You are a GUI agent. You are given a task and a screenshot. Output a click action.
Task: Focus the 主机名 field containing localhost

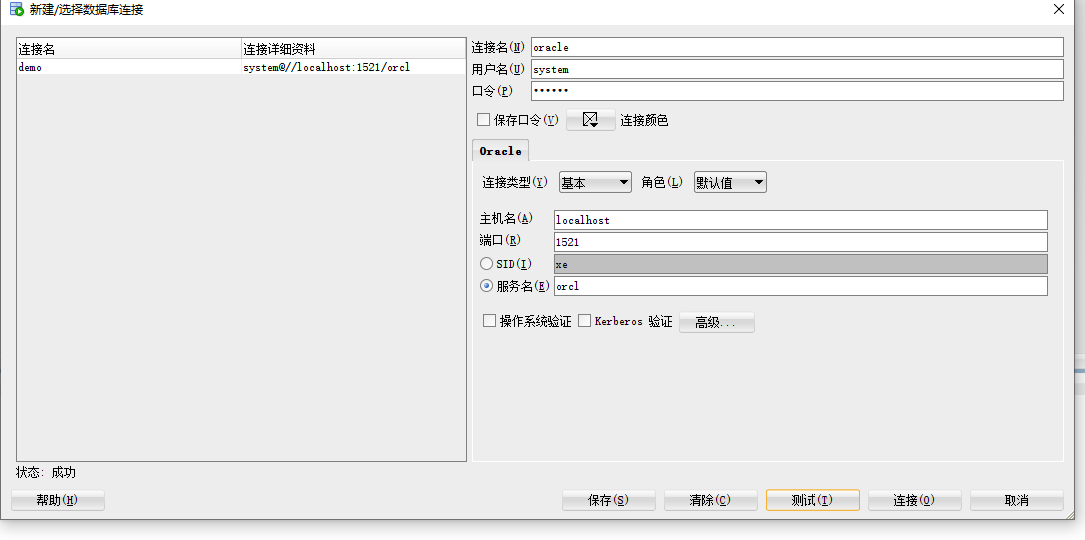801,220
